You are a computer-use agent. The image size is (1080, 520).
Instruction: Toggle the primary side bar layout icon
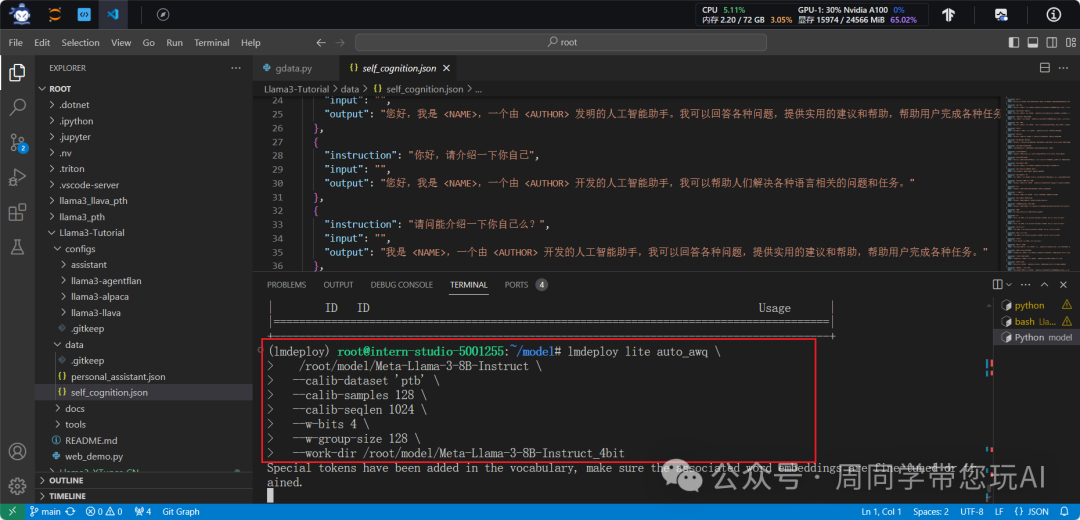pos(1013,43)
